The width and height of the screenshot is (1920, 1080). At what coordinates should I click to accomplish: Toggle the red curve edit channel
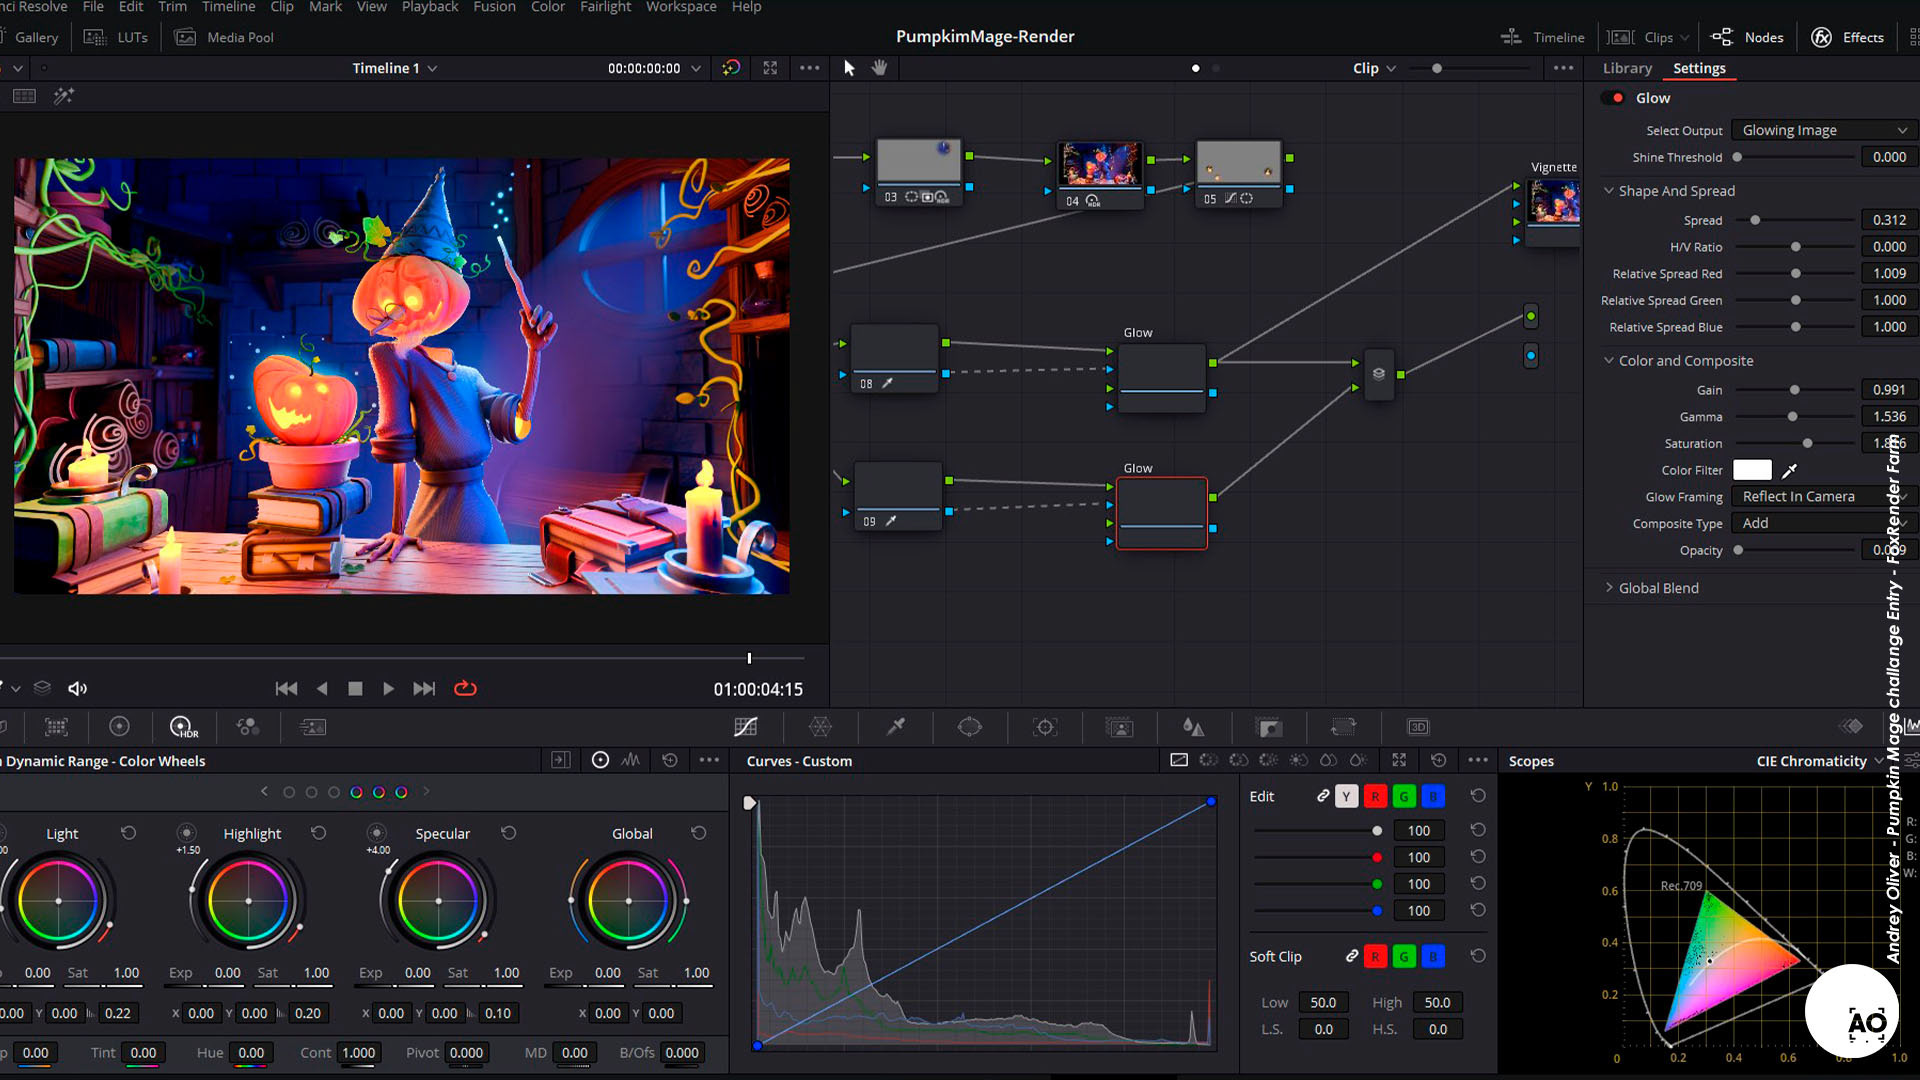[x=1375, y=796]
